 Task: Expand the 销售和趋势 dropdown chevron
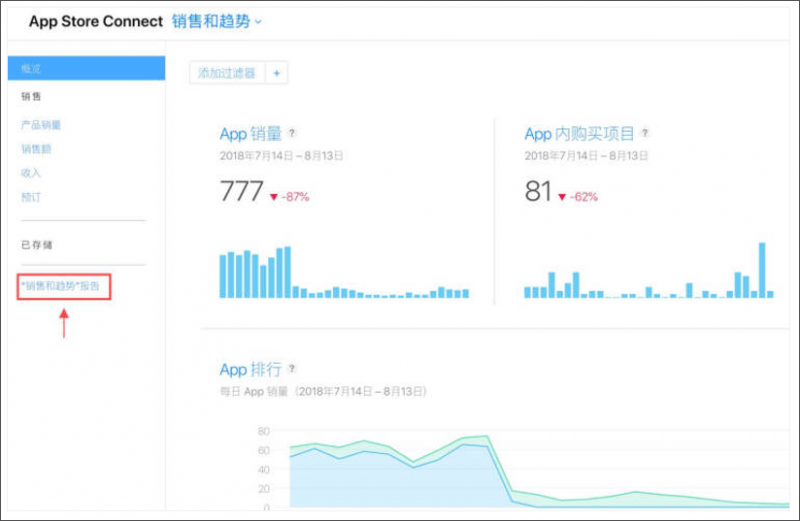pyautogui.click(x=258, y=22)
